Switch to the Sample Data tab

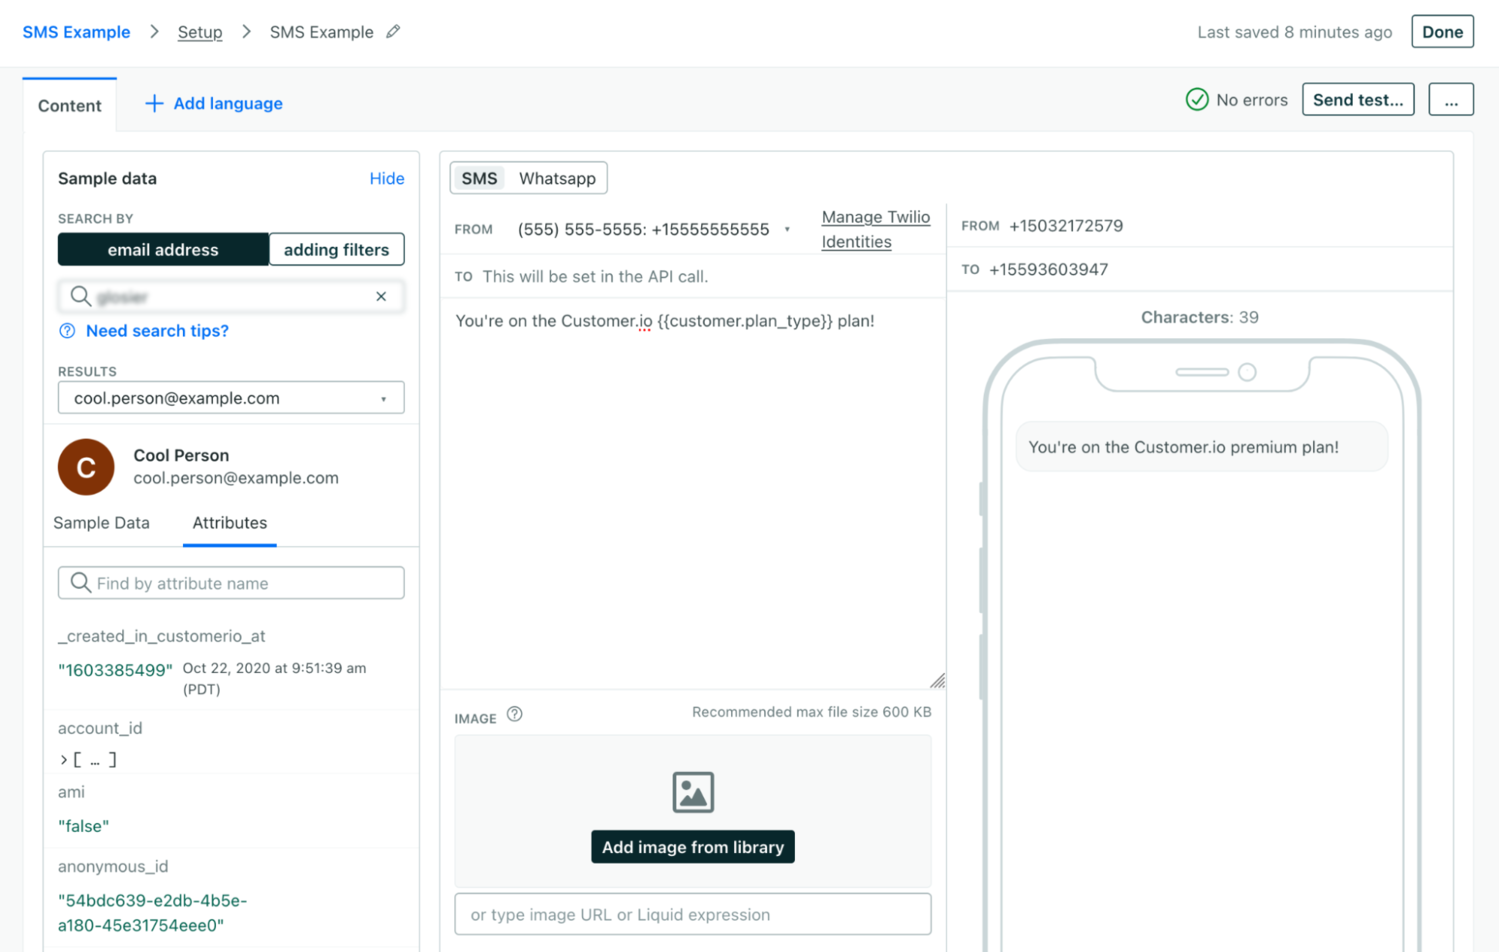[x=101, y=523]
